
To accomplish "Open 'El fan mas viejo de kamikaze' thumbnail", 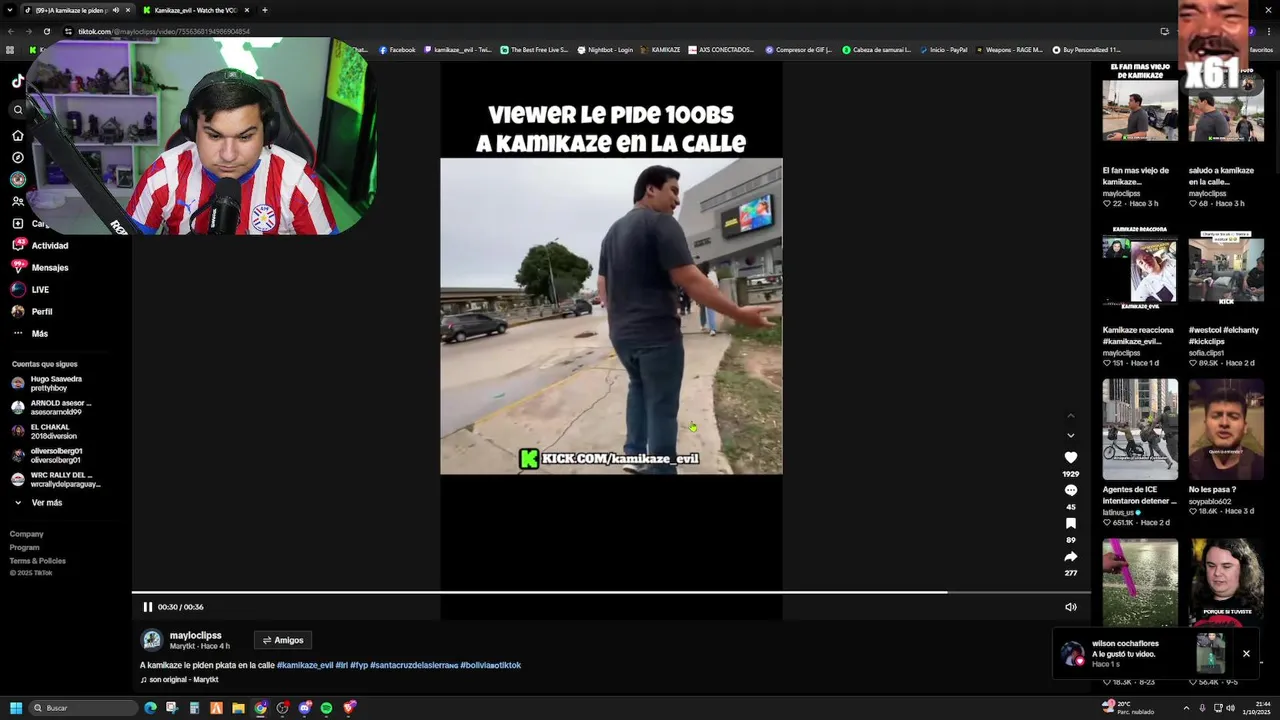I will tap(1140, 110).
